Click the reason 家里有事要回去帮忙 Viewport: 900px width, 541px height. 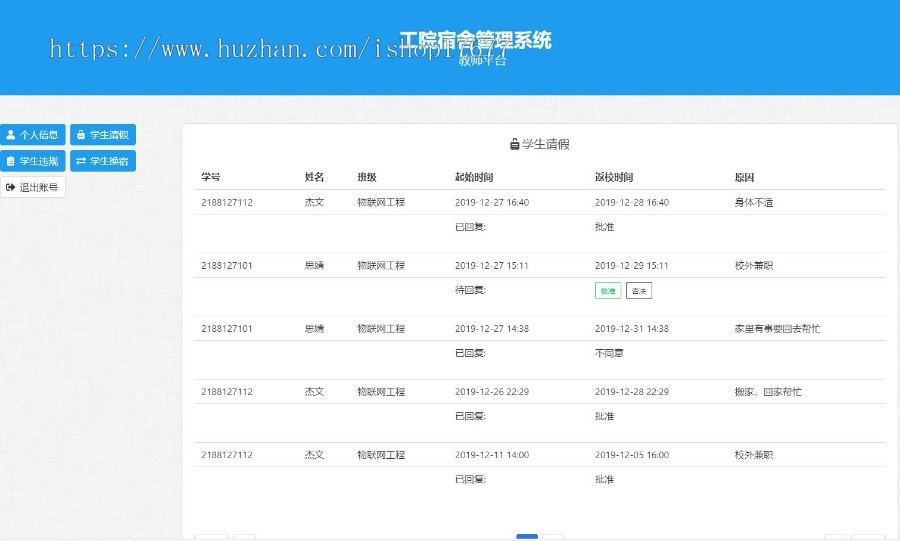778,329
